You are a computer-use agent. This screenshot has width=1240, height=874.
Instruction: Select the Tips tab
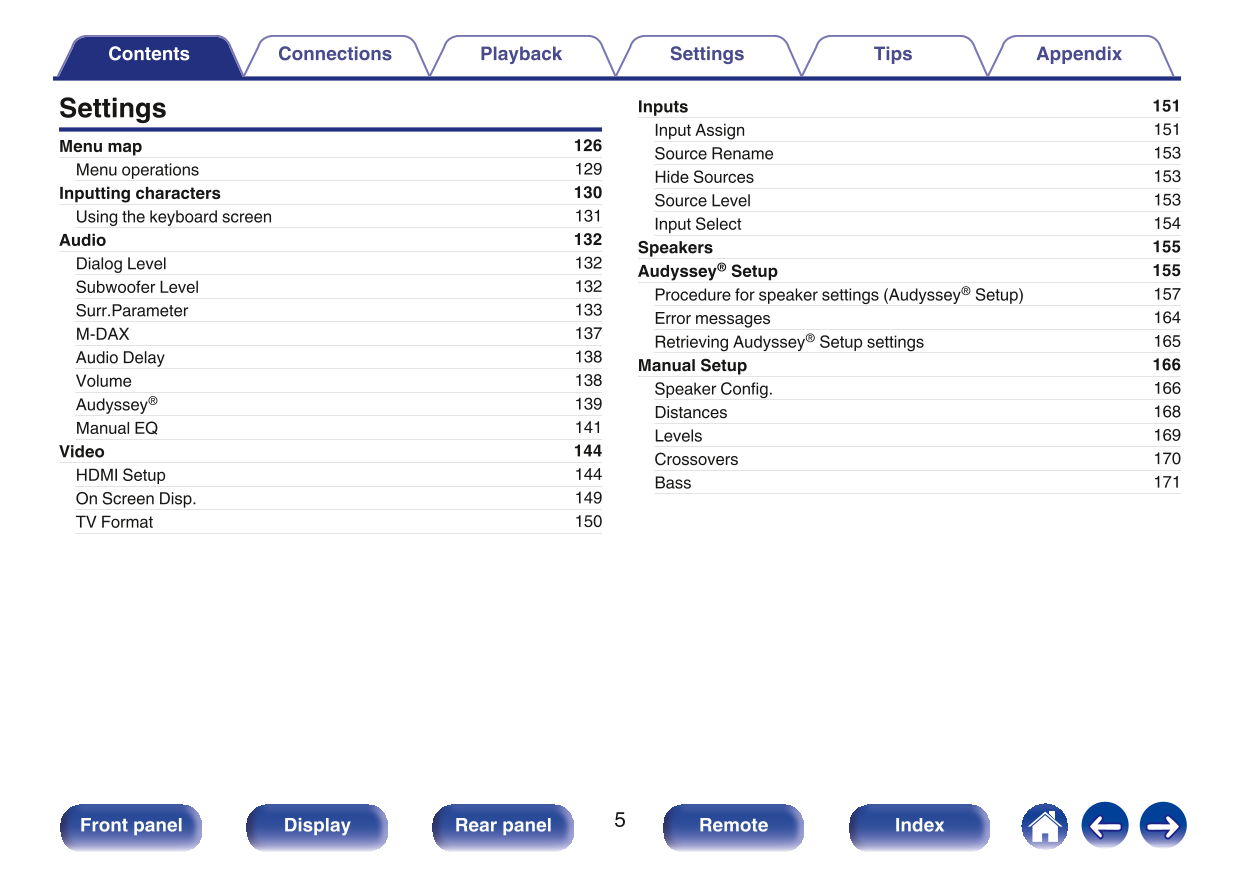click(892, 55)
